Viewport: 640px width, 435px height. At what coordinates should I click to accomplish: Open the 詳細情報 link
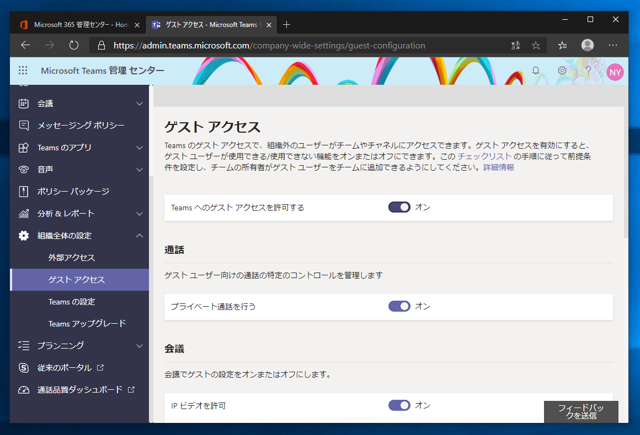pyautogui.click(x=499, y=167)
